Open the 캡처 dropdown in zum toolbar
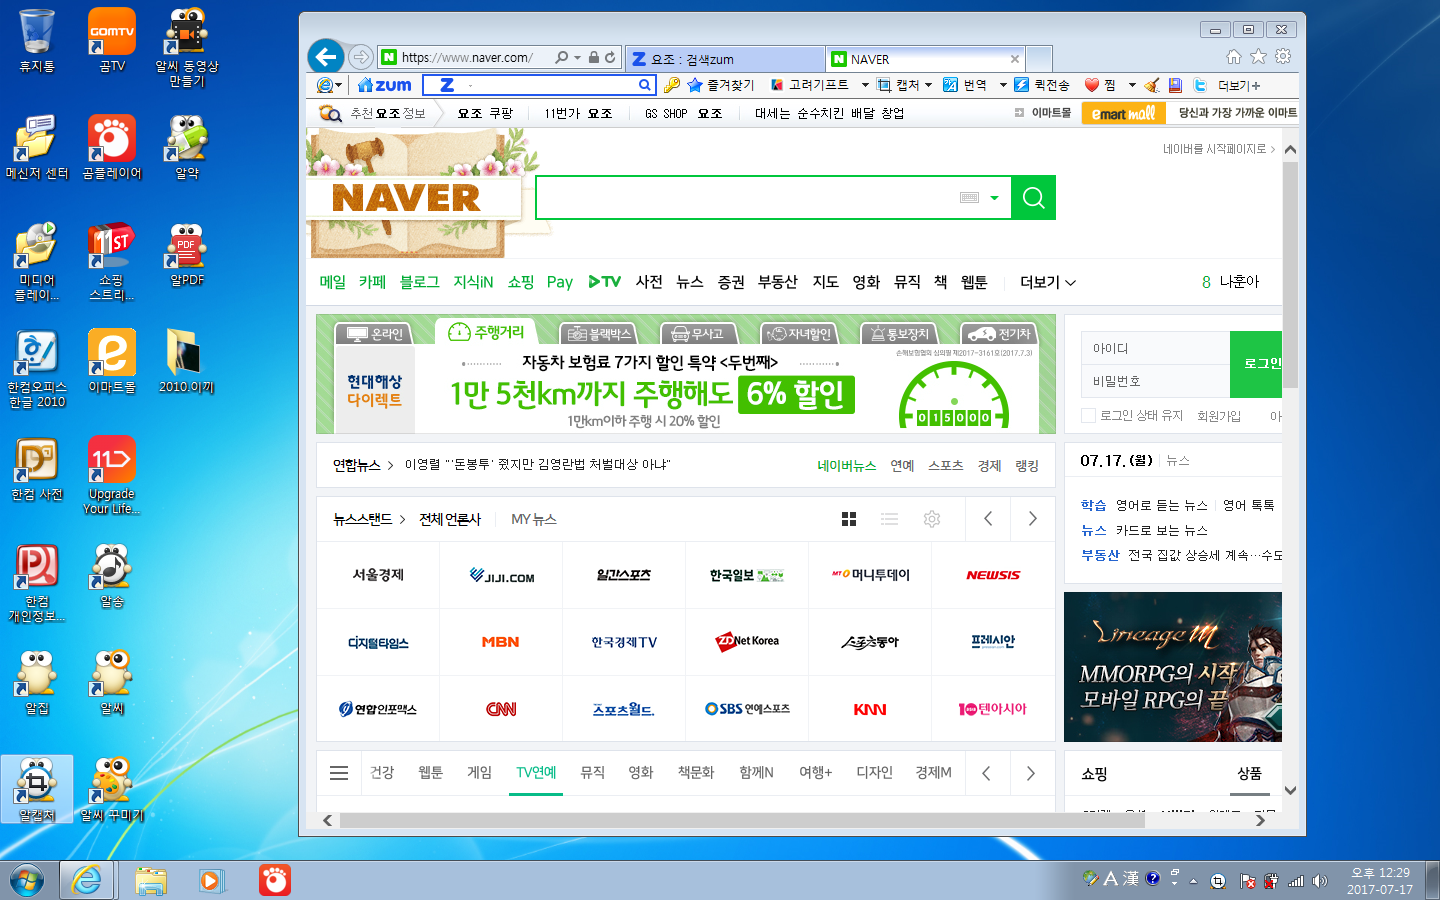 [928, 85]
